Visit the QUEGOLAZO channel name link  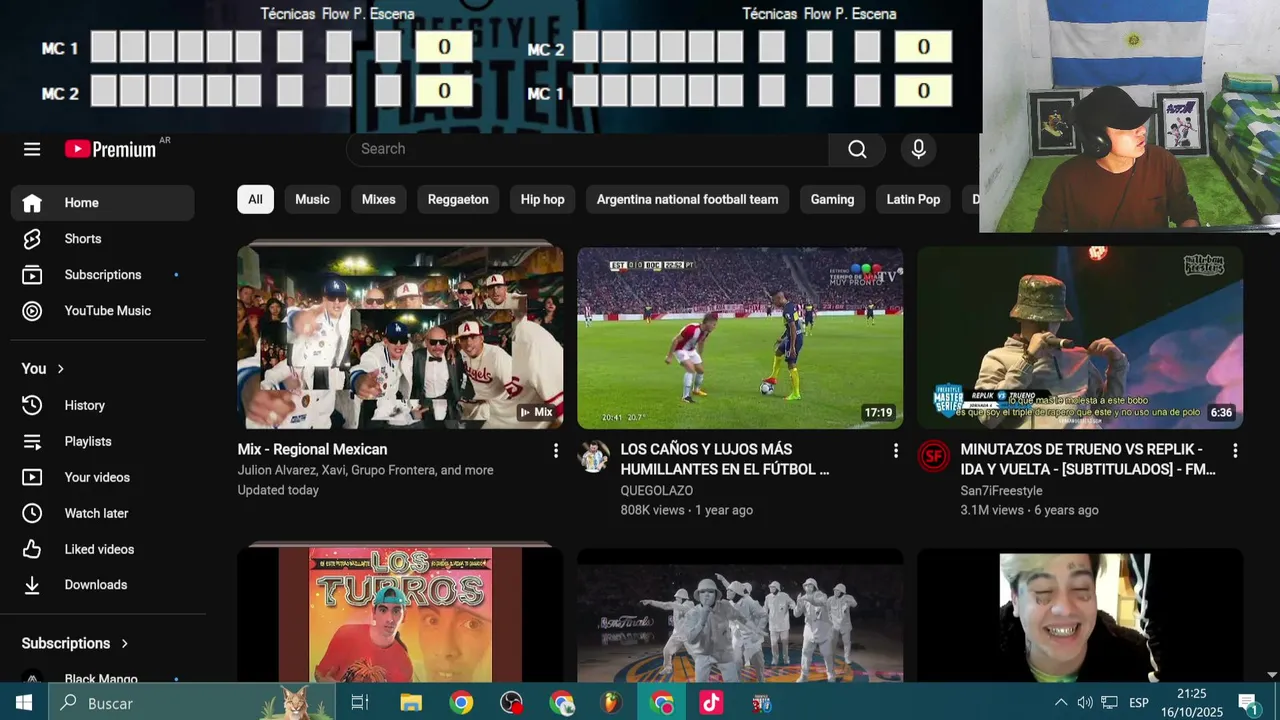(656, 491)
